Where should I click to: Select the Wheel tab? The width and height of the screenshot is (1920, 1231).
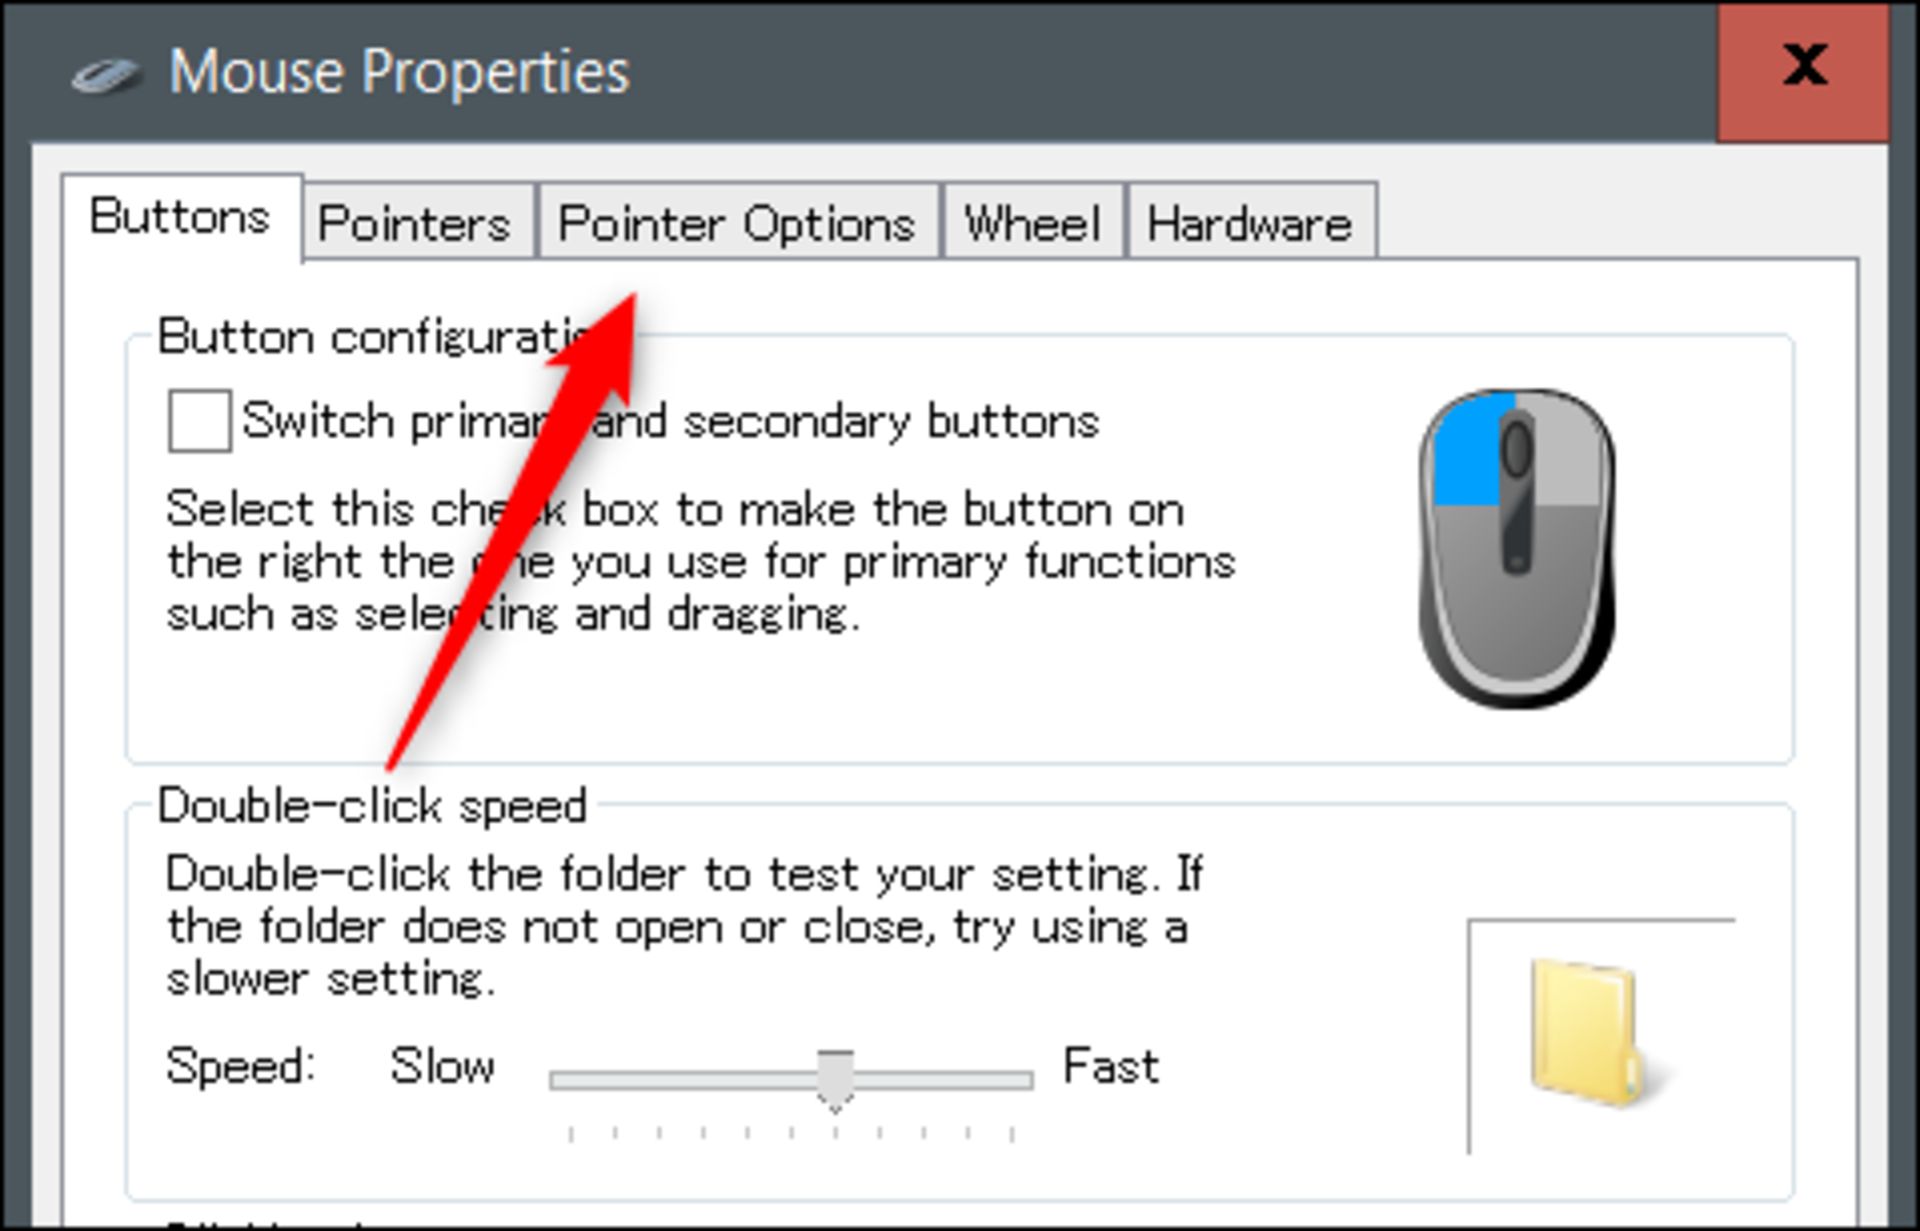coord(1032,222)
